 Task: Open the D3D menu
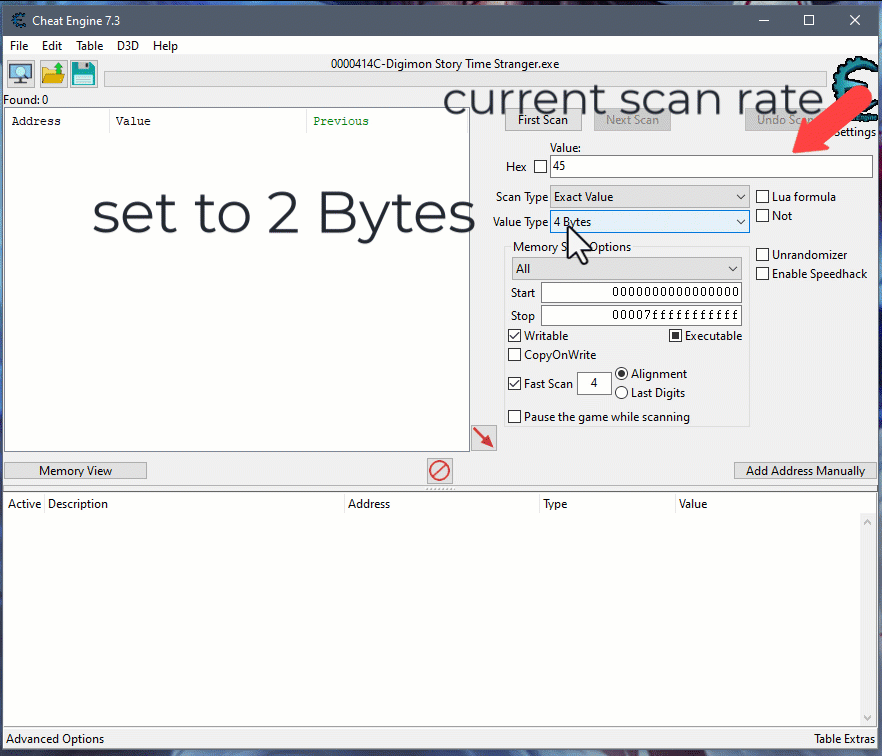(128, 46)
